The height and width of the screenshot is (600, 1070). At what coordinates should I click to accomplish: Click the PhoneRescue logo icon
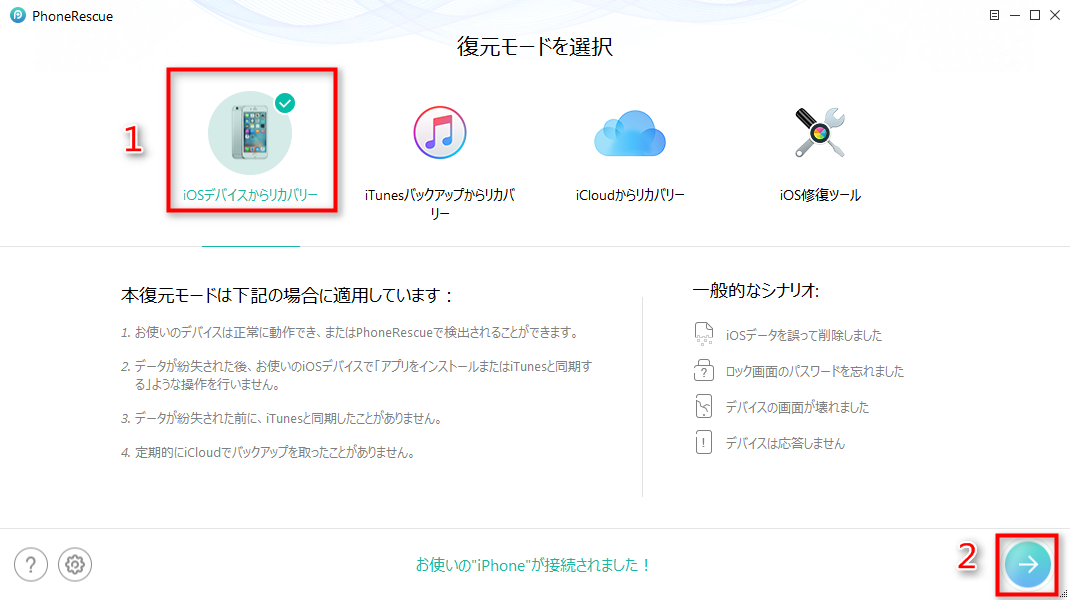tap(18, 16)
